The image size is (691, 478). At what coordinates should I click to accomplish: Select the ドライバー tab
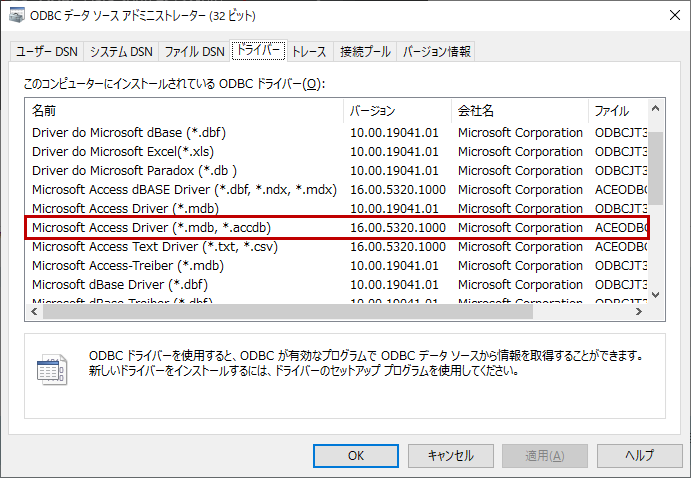click(258, 50)
